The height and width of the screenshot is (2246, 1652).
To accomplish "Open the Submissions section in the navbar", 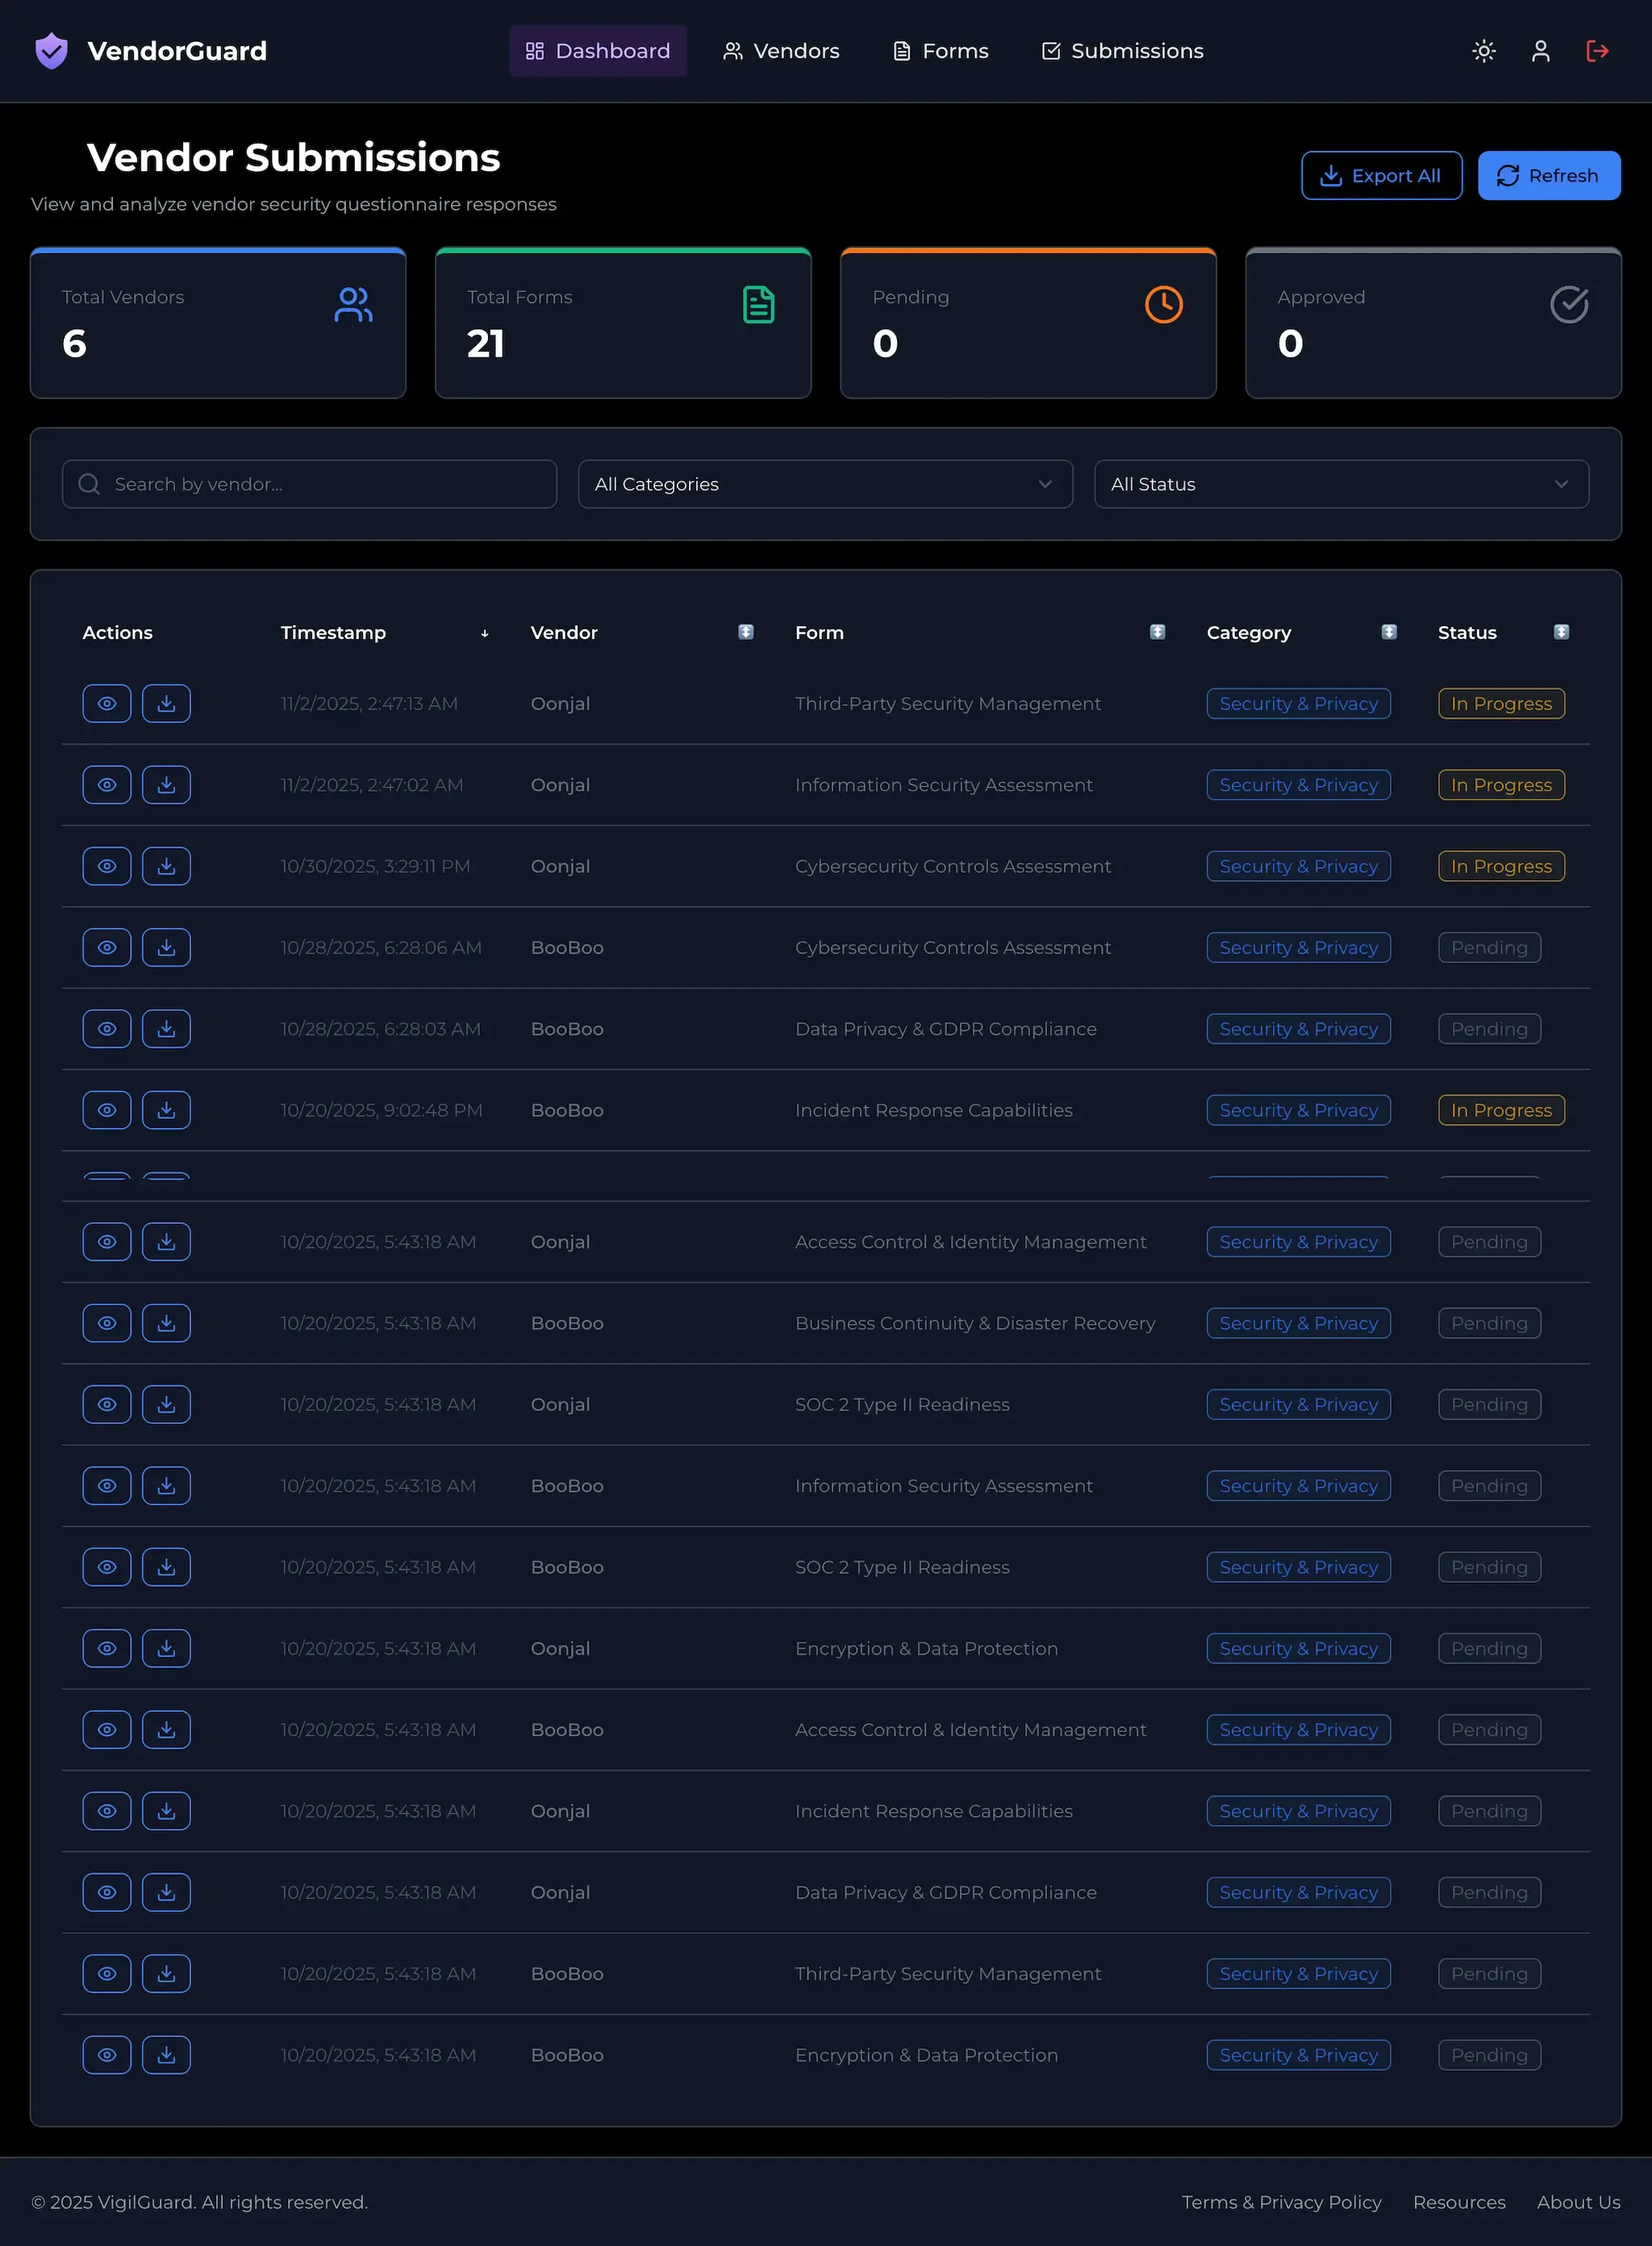I will pyautogui.click(x=1121, y=51).
